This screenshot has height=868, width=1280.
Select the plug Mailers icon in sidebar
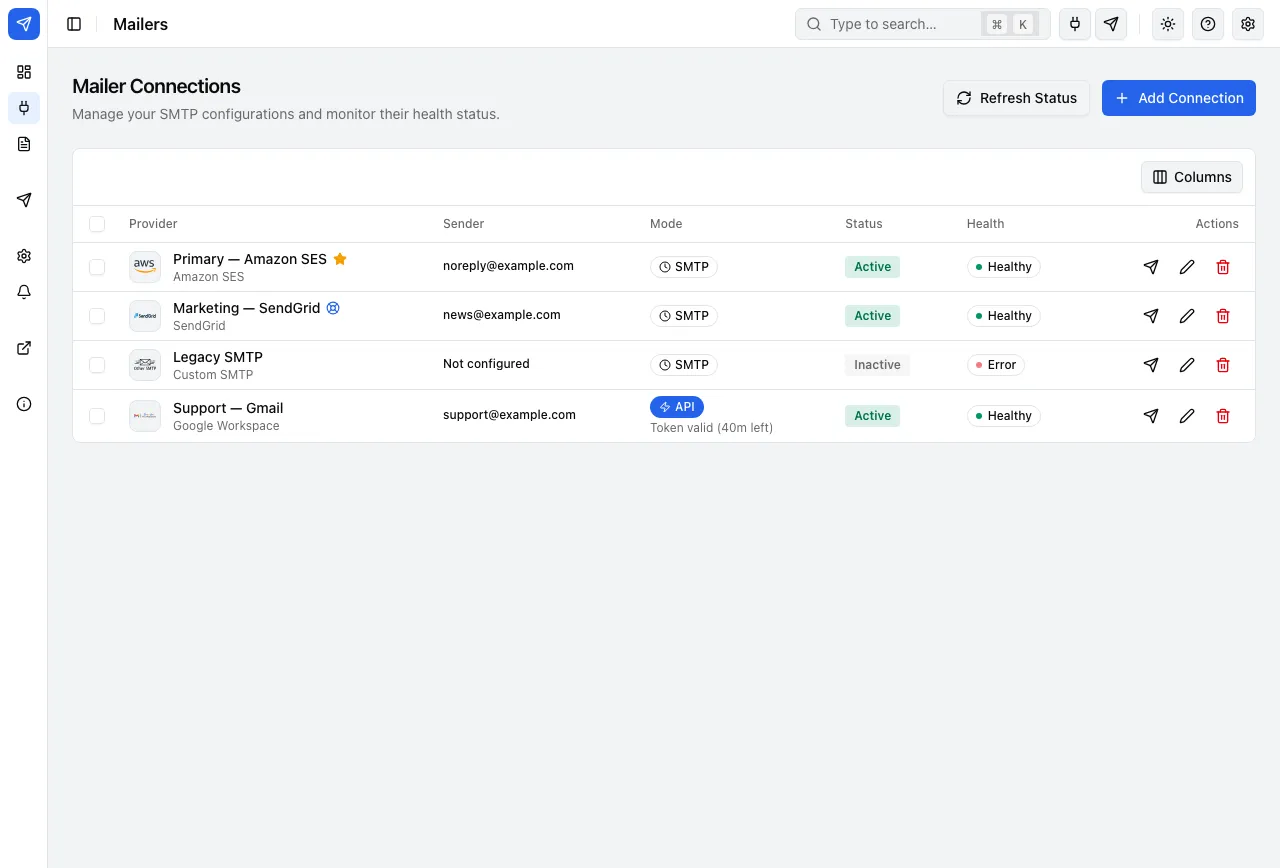click(x=24, y=108)
